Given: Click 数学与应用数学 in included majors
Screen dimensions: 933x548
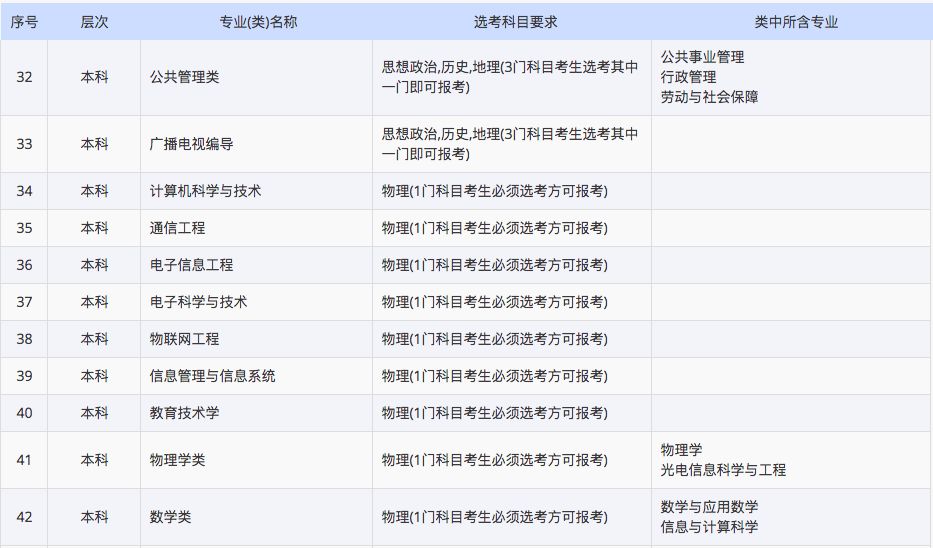Looking at the screenshot, I should point(709,507).
